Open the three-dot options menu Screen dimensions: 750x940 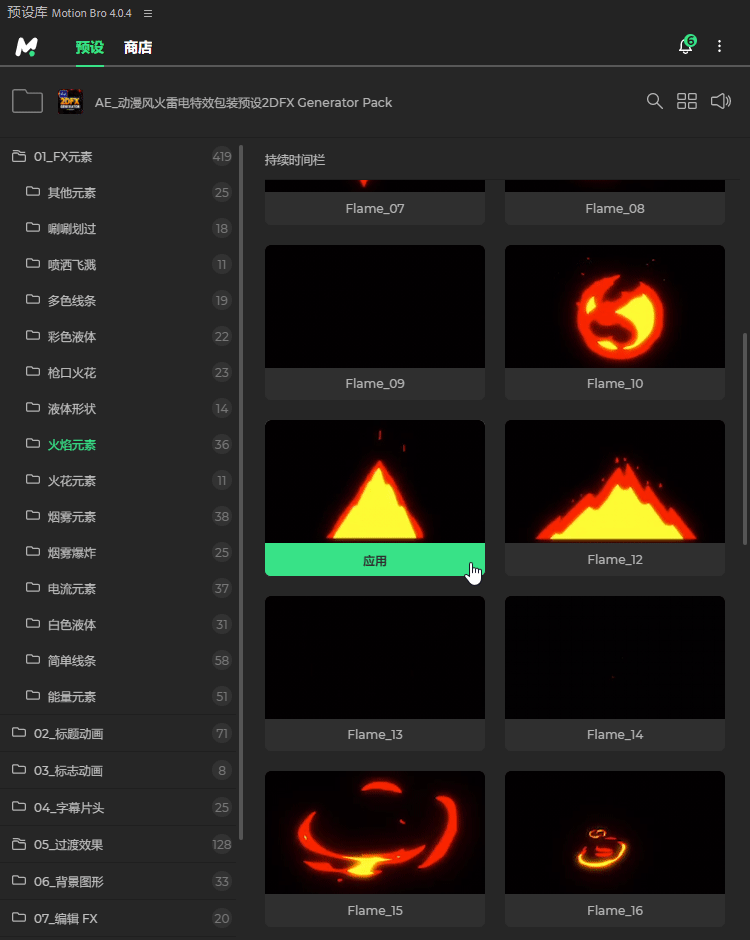[x=719, y=46]
